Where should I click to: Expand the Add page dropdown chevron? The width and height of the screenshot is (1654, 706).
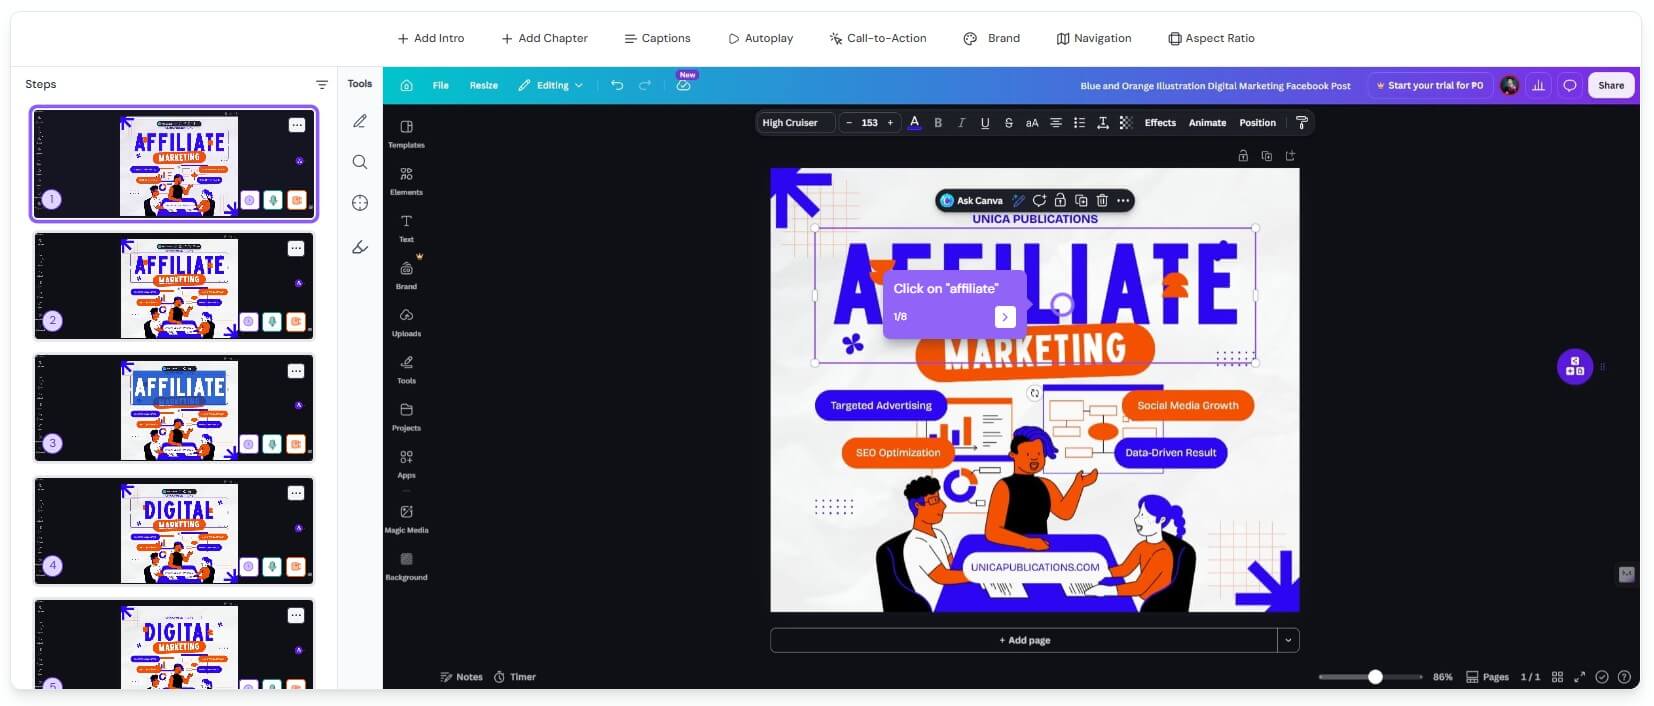click(x=1288, y=640)
